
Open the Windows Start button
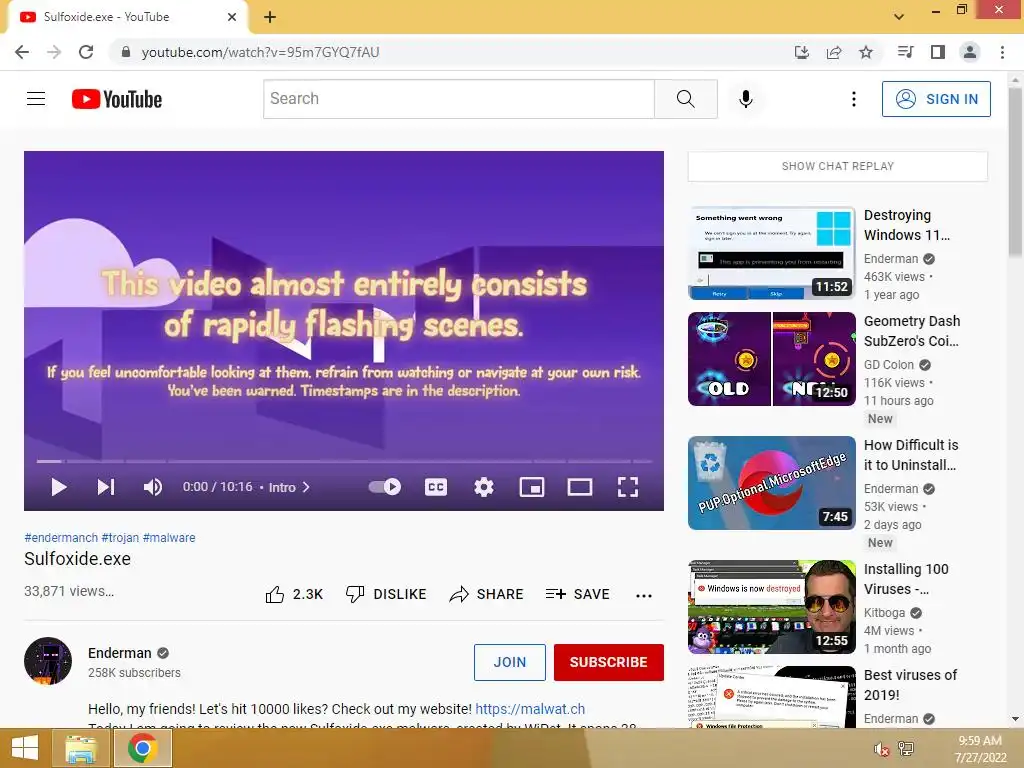point(24,748)
